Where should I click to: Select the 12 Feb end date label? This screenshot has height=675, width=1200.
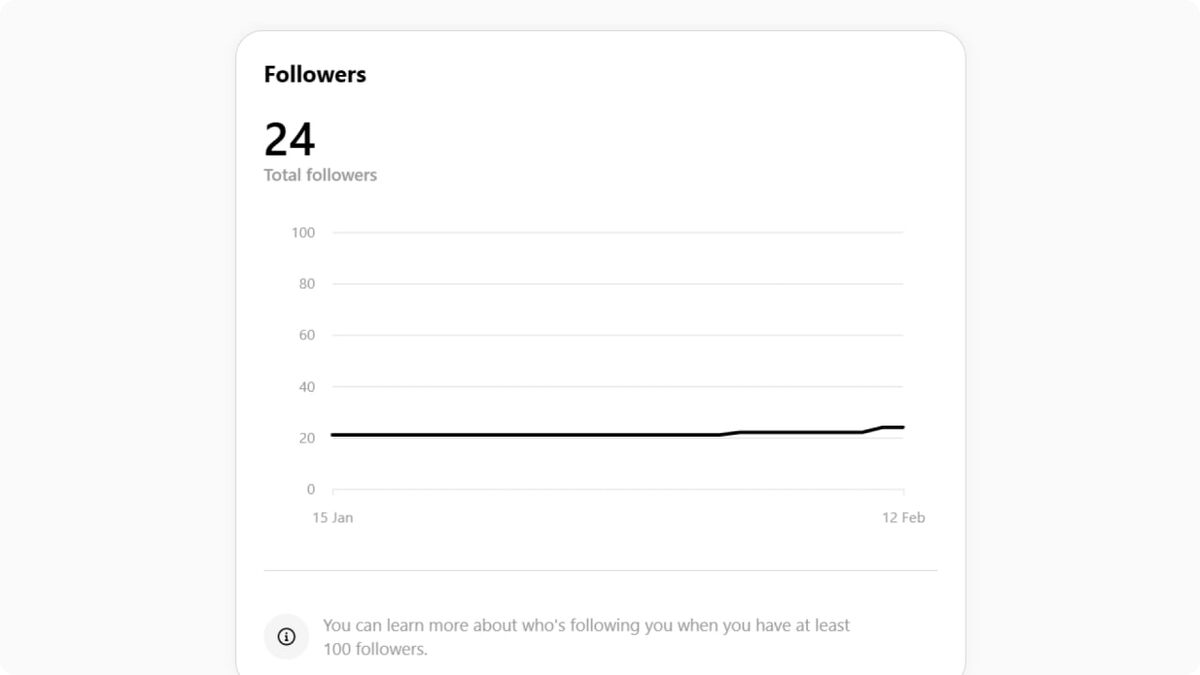pyautogui.click(x=903, y=518)
